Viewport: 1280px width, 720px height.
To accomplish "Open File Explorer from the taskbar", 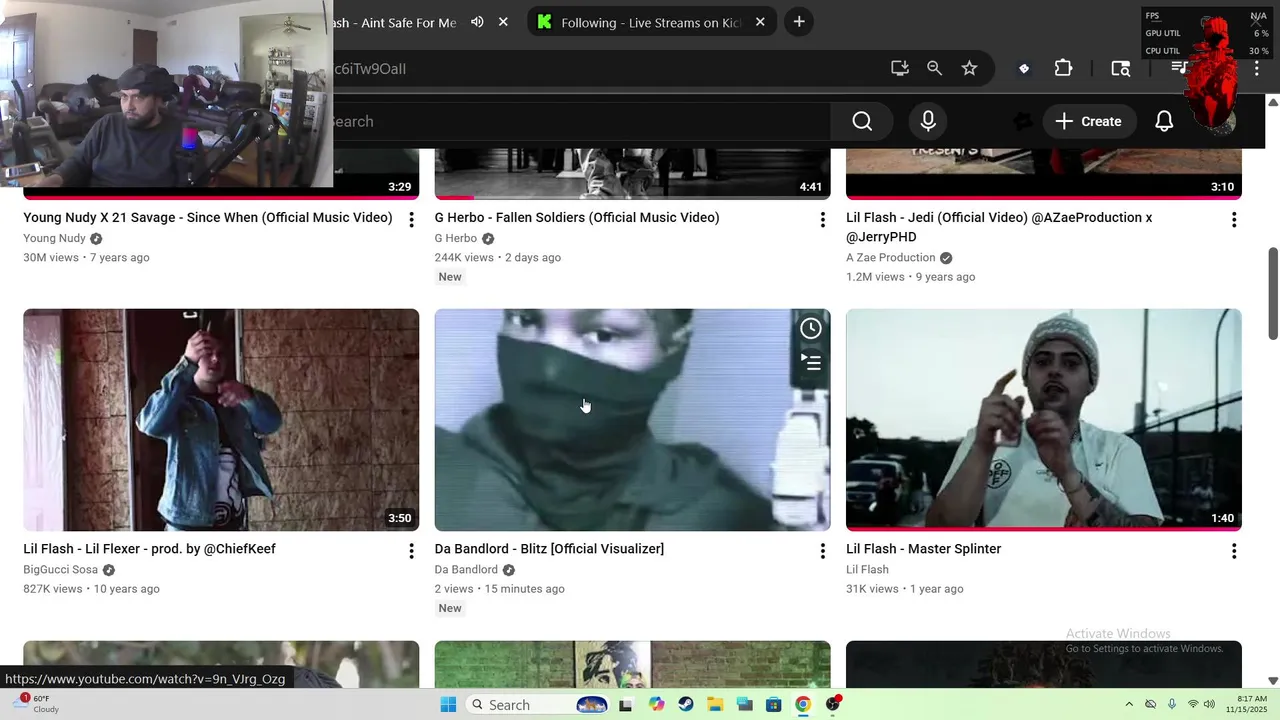I will point(715,705).
